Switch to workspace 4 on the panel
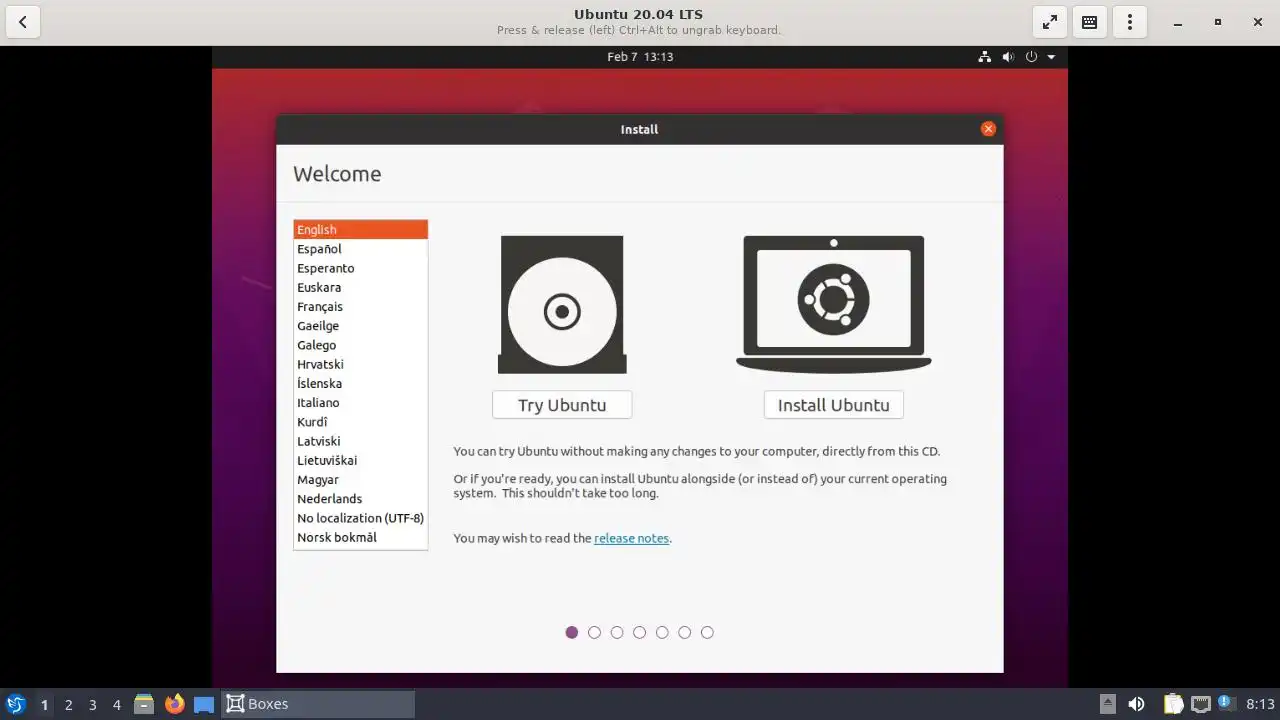 pos(116,704)
